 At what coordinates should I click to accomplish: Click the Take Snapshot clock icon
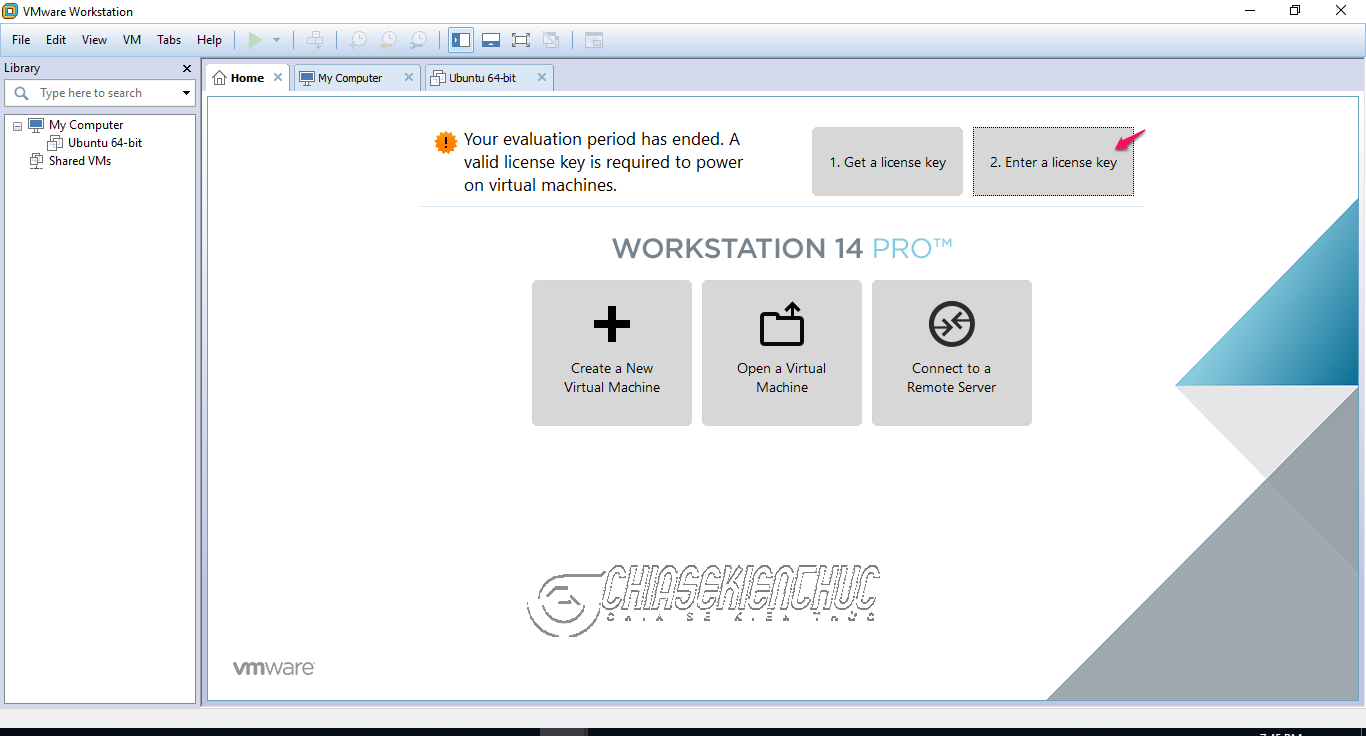point(357,40)
